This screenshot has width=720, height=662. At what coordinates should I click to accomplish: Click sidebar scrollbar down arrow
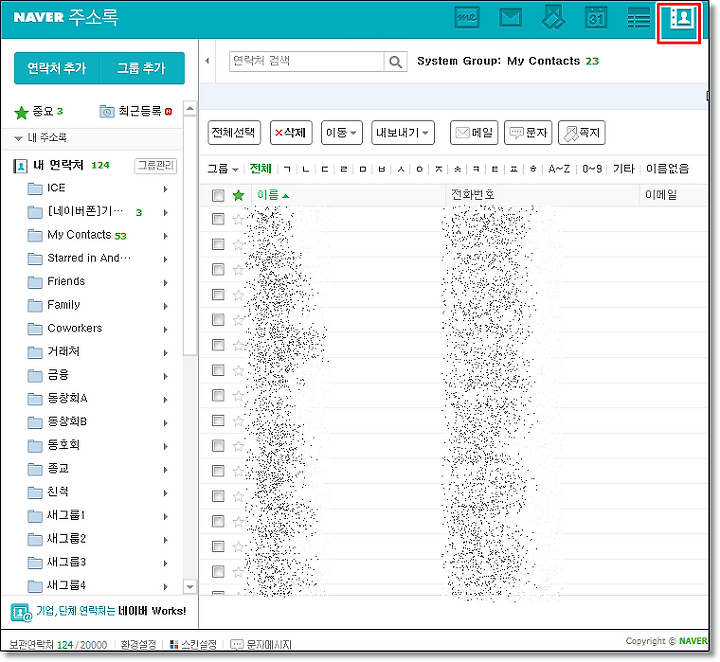point(190,587)
